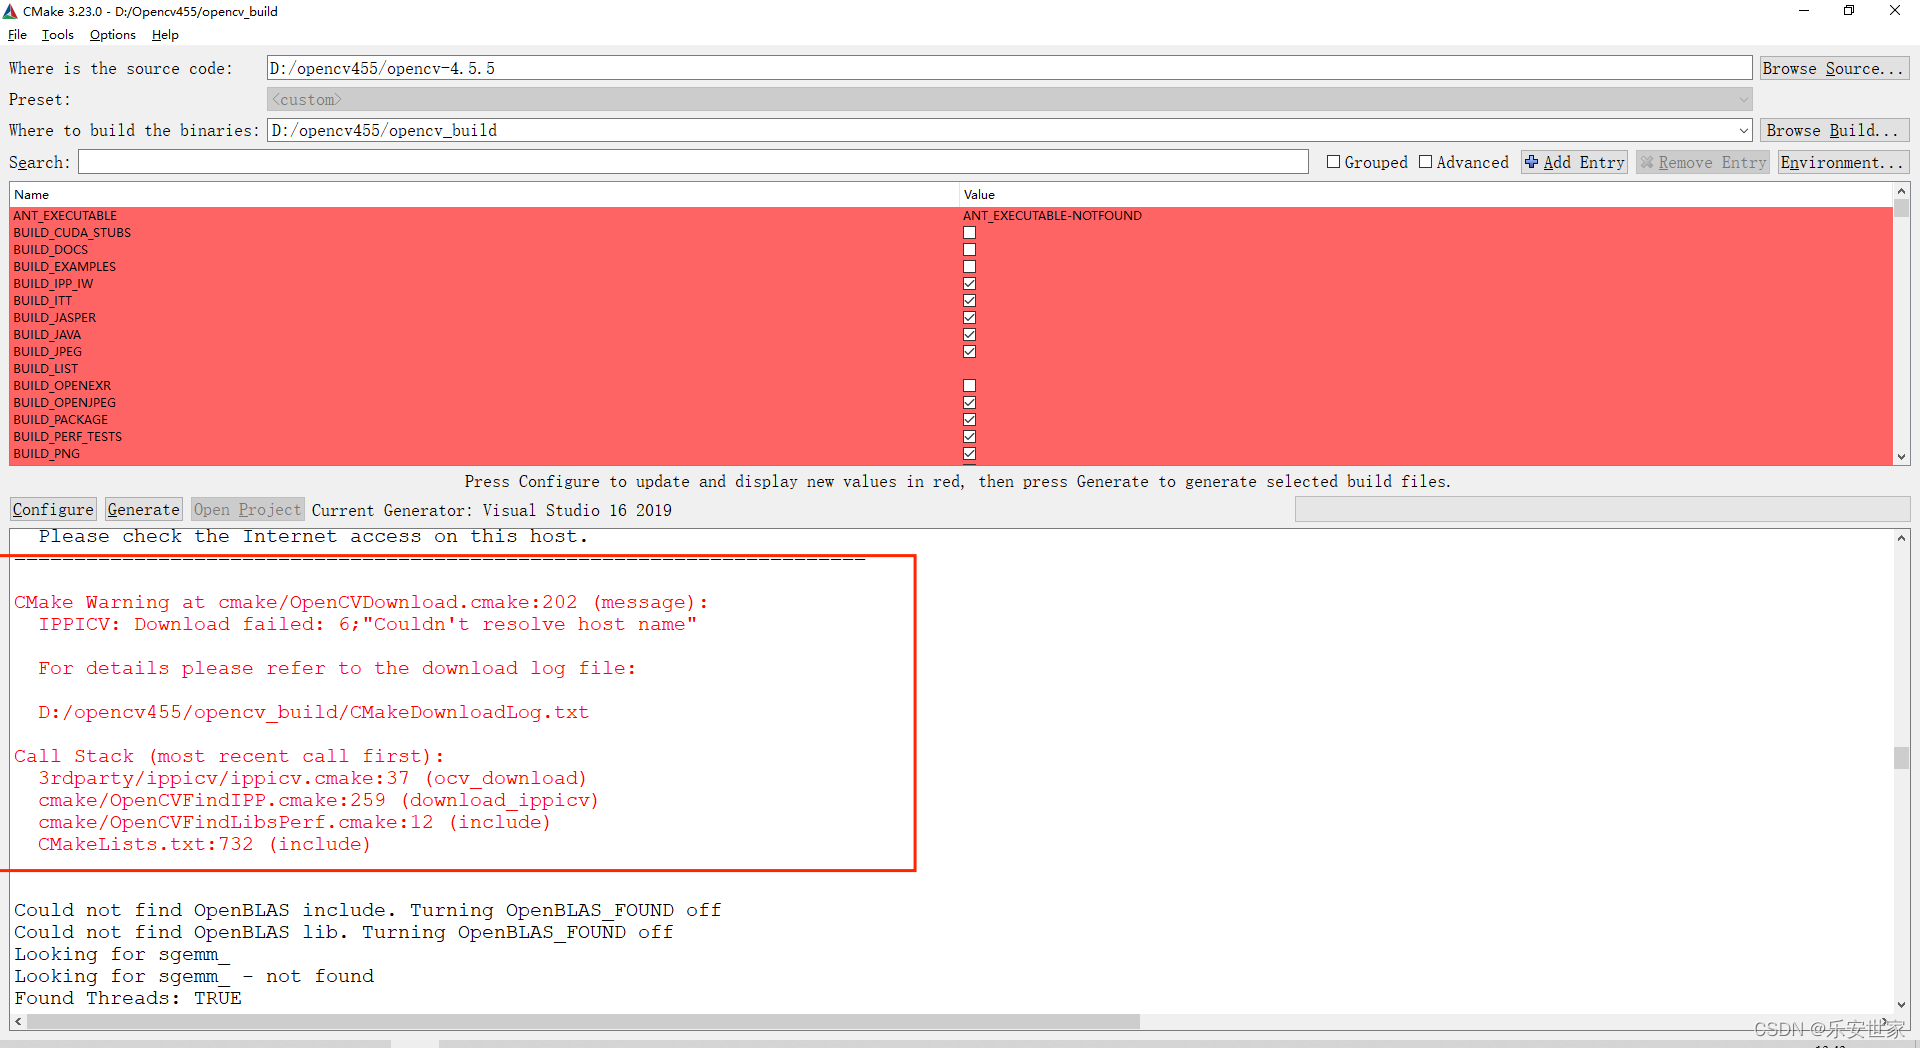Click the 'IPPICV: Download failed' log line

click(x=367, y=624)
